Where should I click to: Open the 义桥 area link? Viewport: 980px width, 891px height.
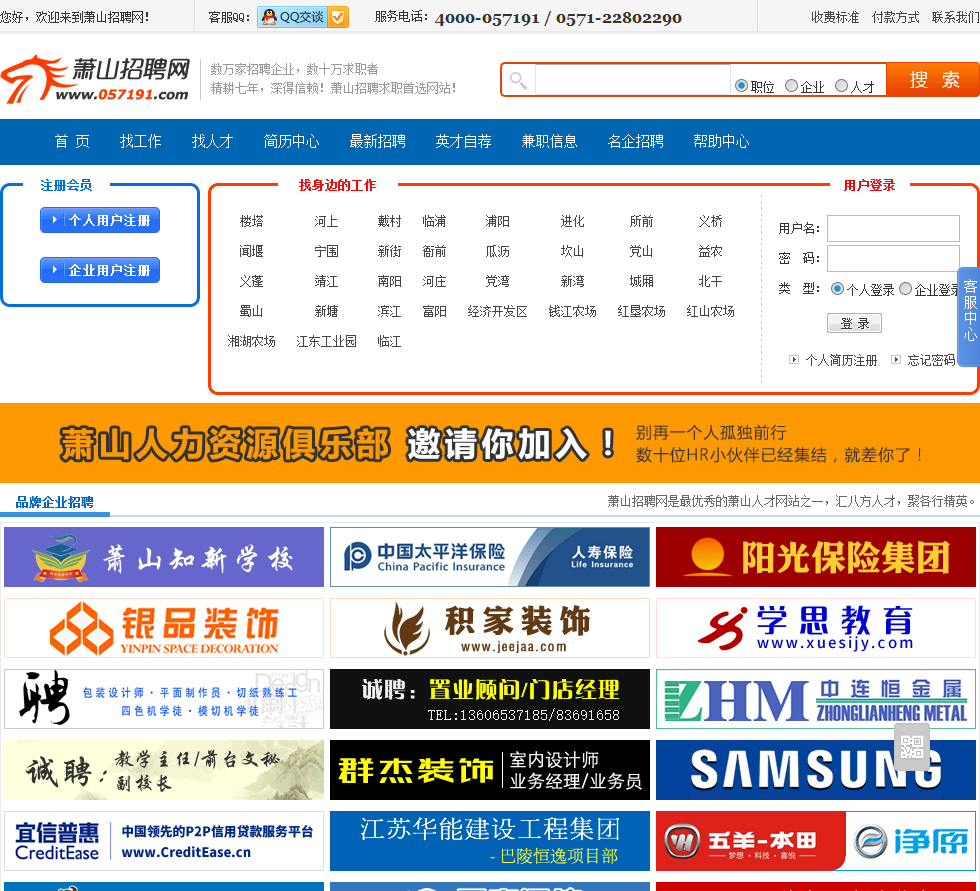(710, 221)
